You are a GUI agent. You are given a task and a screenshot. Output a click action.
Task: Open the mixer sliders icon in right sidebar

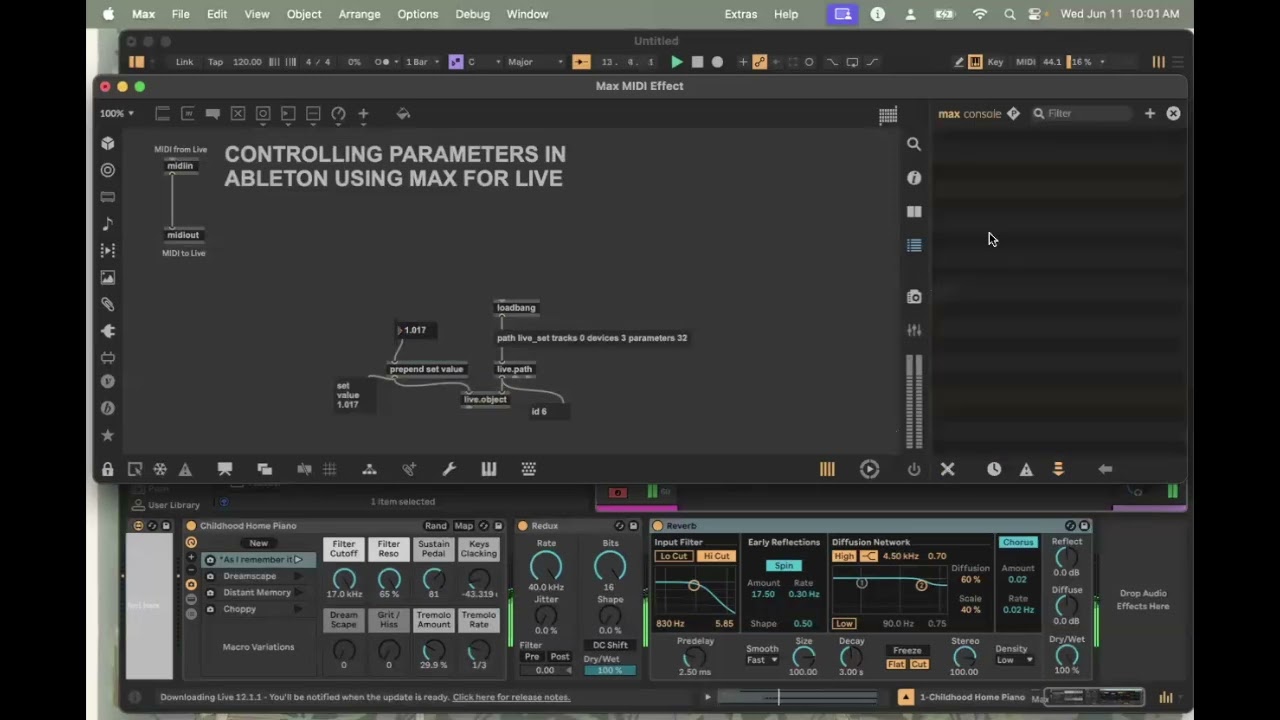point(914,330)
